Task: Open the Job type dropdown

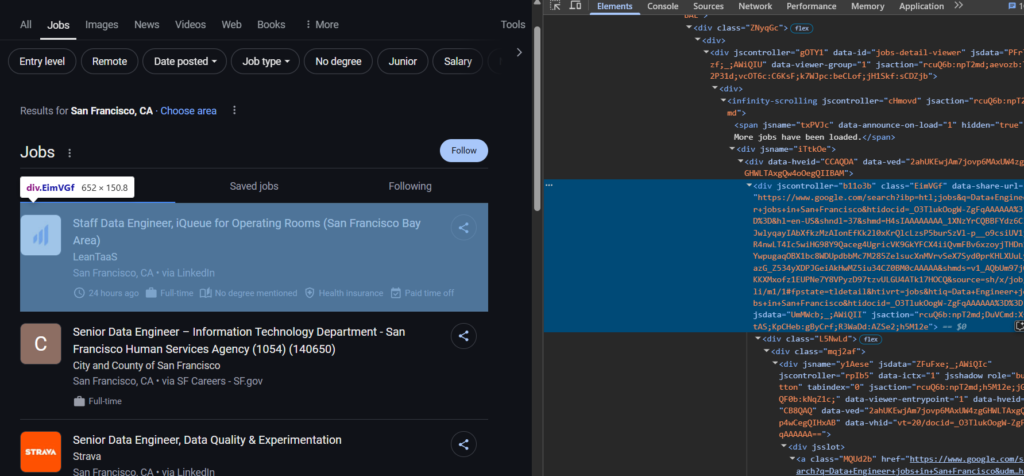Action: tap(267, 62)
